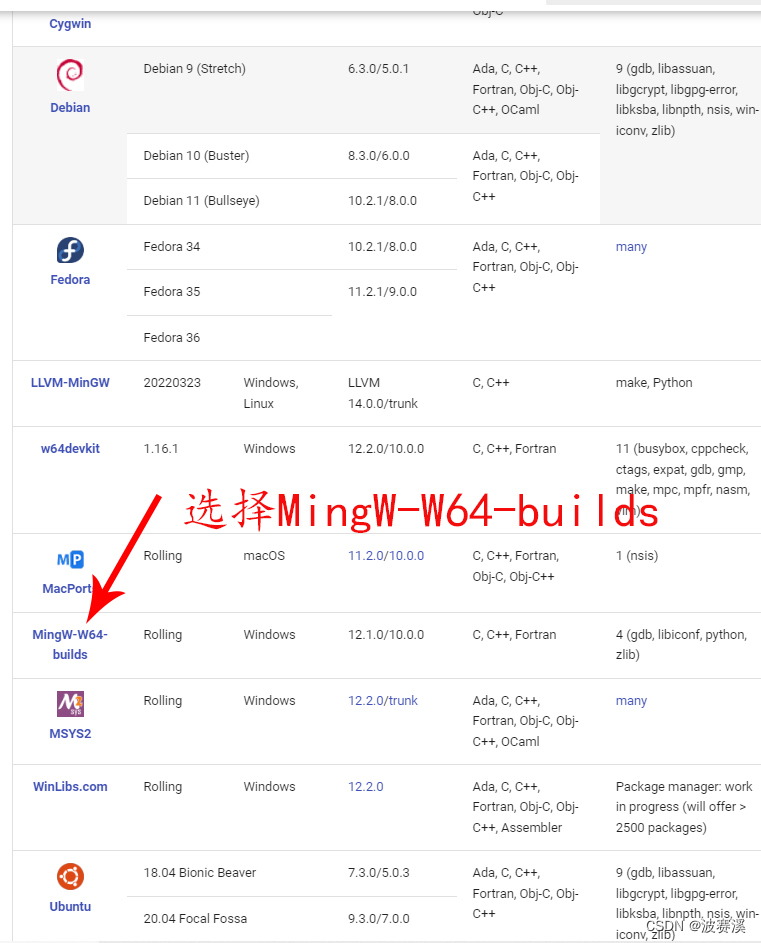The height and width of the screenshot is (943, 761).
Task: Open the Ubuntu text link
Action: (70, 906)
